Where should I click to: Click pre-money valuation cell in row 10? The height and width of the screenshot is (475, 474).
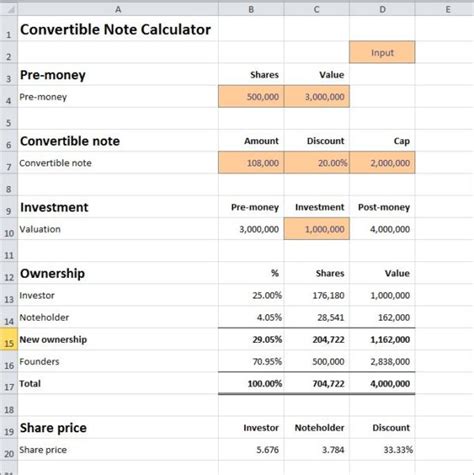251,229
